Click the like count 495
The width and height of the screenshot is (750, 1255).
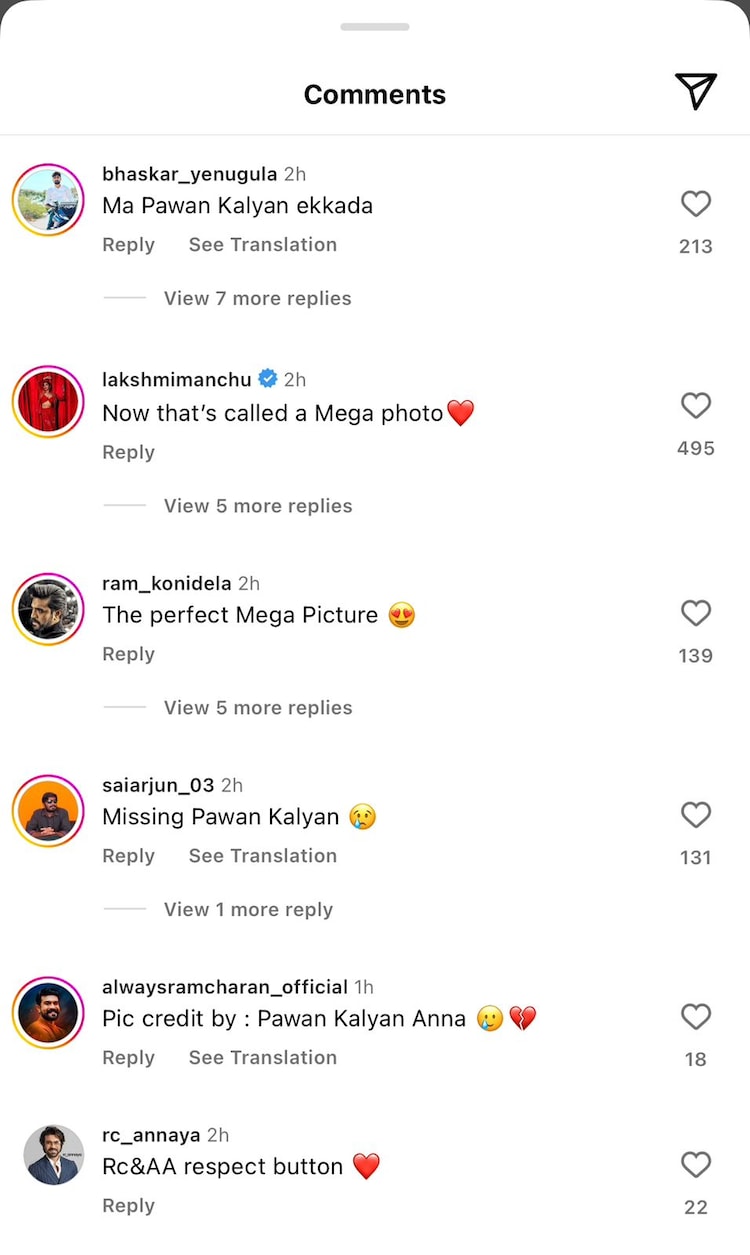pos(695,448)
